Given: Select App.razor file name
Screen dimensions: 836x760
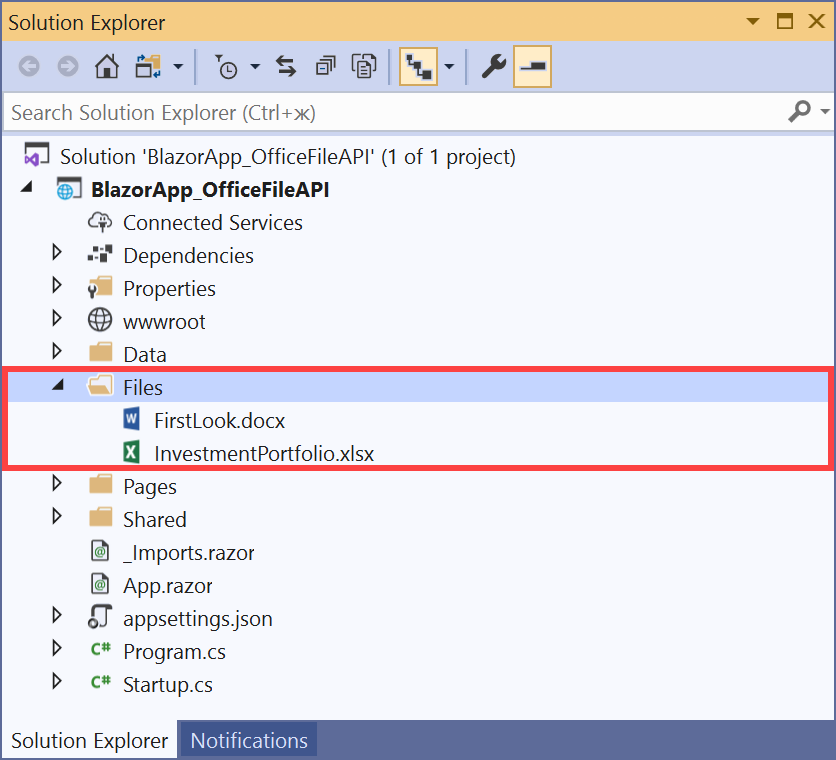Looking at the screenshot, I should click(167, 586).
